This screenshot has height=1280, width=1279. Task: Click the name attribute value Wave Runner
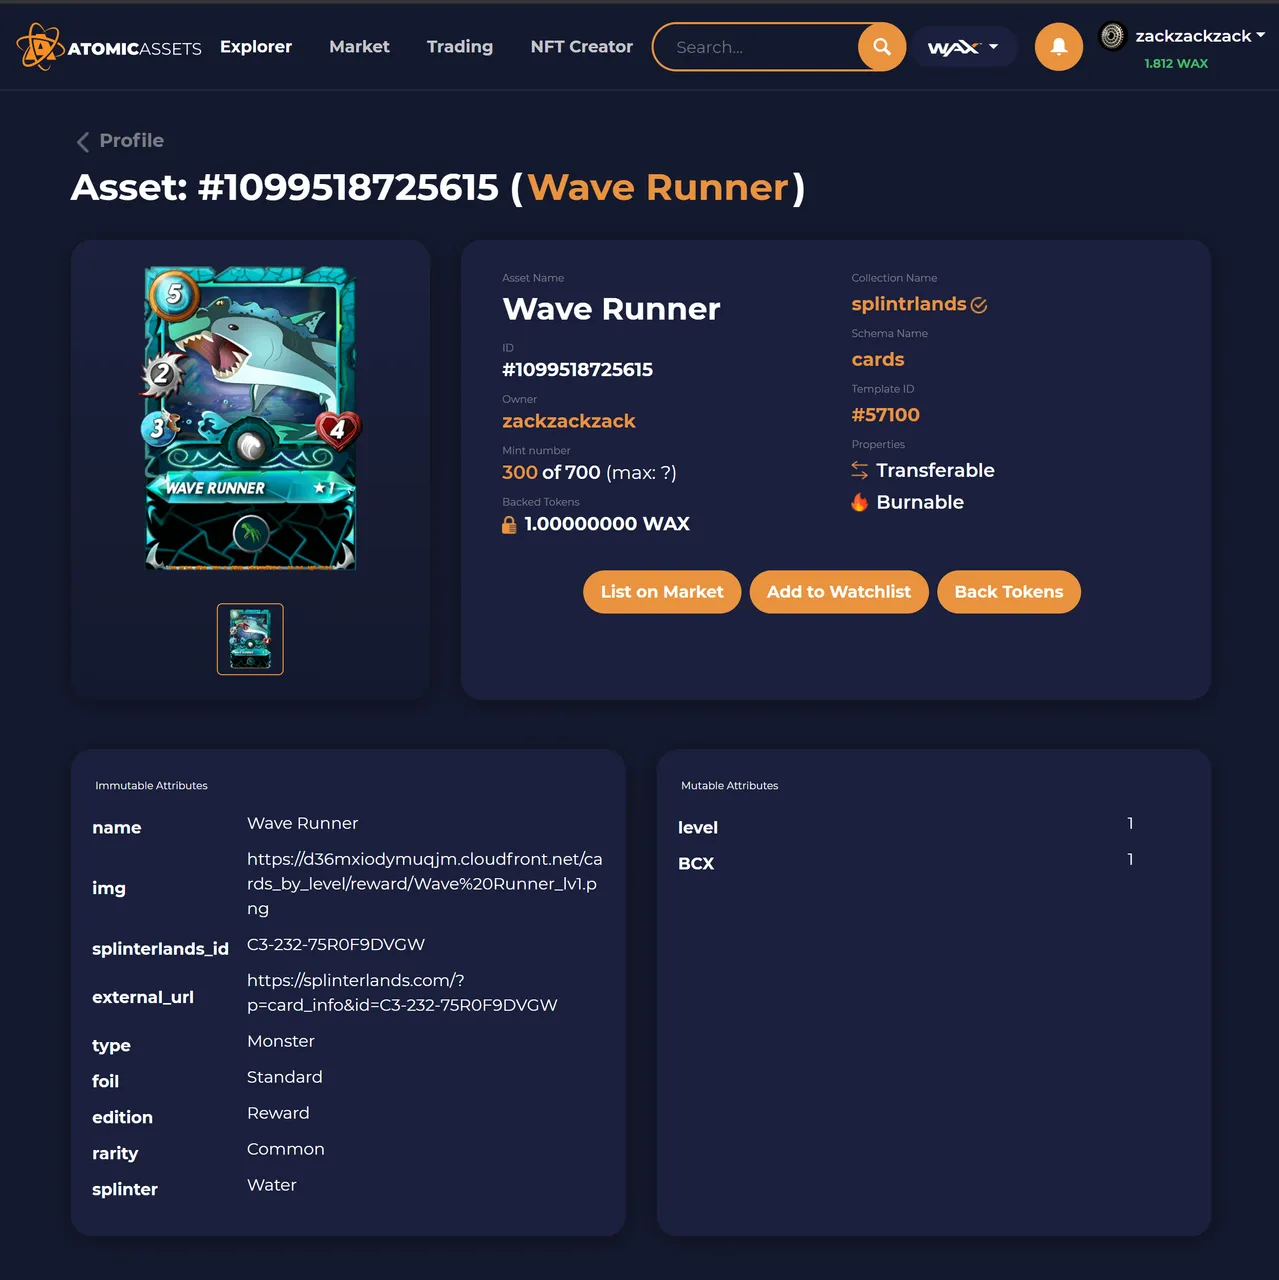tap(303, 823)
